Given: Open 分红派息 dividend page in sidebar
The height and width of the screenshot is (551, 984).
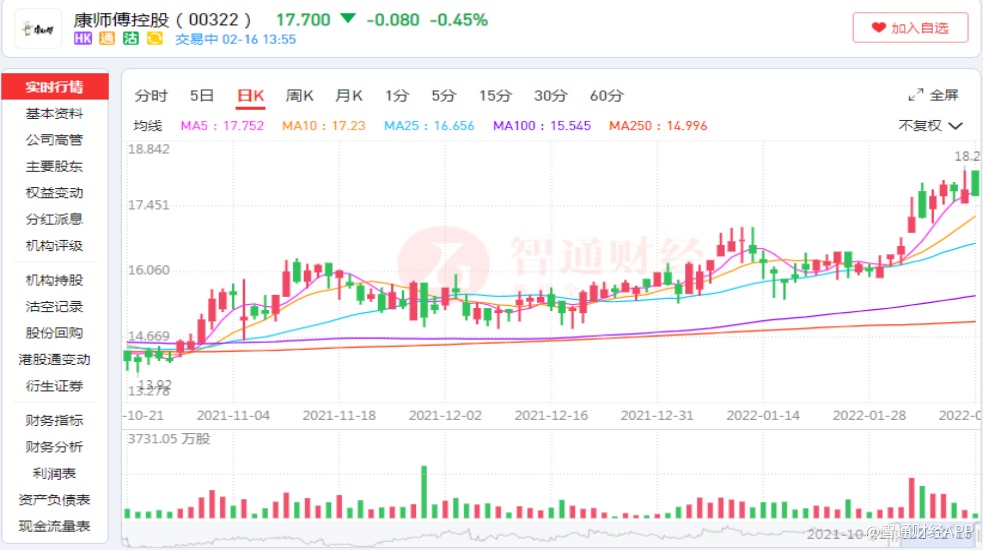Looking at the screenshot, I should point(54,219).
